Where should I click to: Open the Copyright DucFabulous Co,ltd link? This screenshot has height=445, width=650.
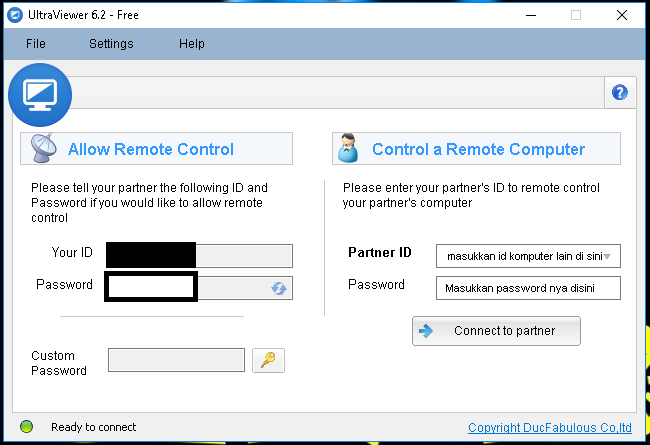(x=549, y=427)
